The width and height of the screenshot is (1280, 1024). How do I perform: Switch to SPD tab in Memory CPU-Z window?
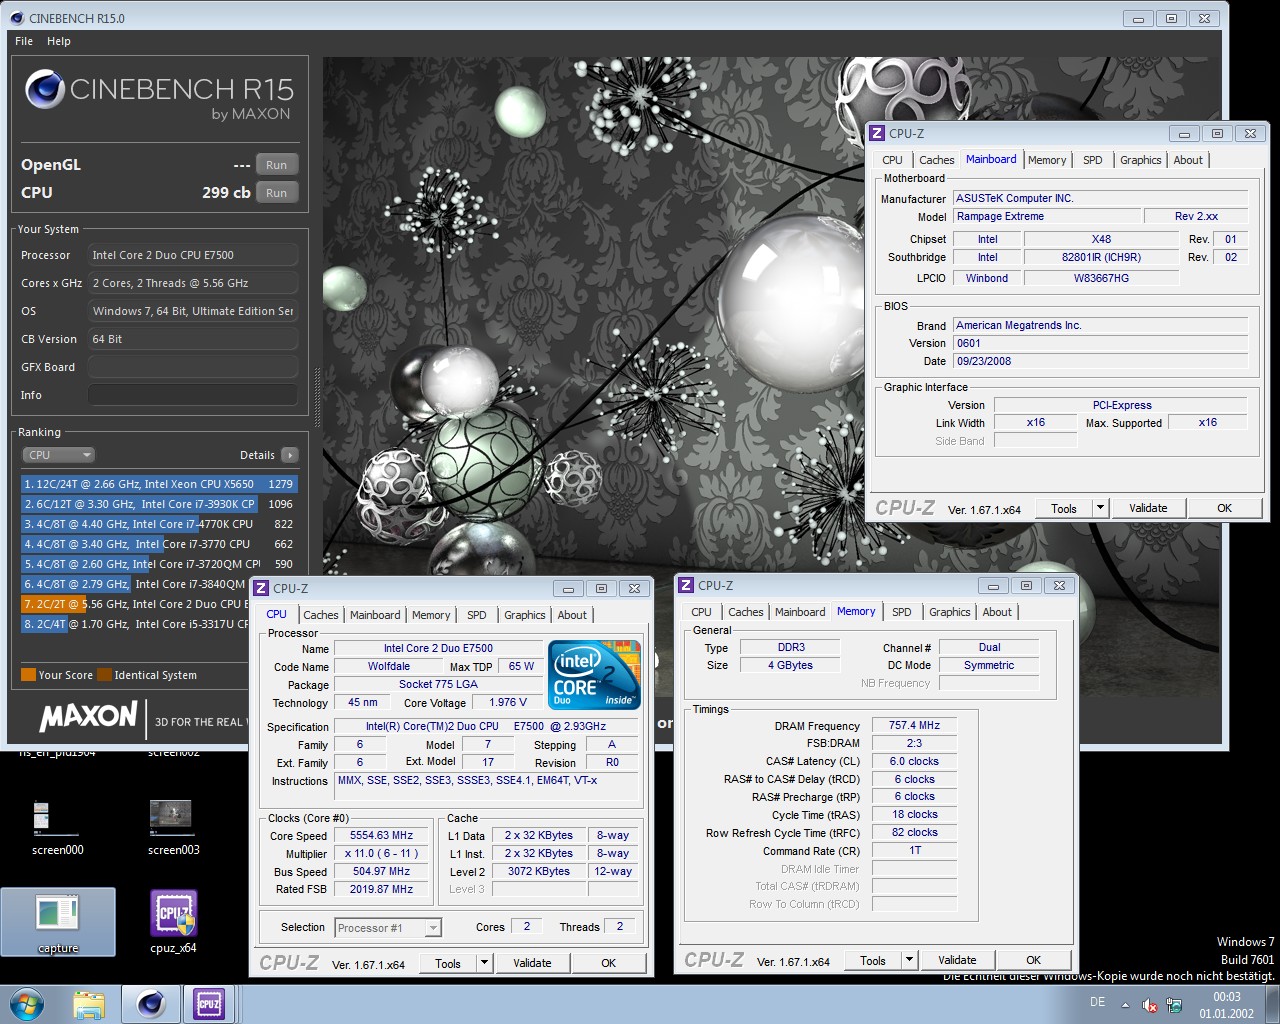[x=902, y=612]
